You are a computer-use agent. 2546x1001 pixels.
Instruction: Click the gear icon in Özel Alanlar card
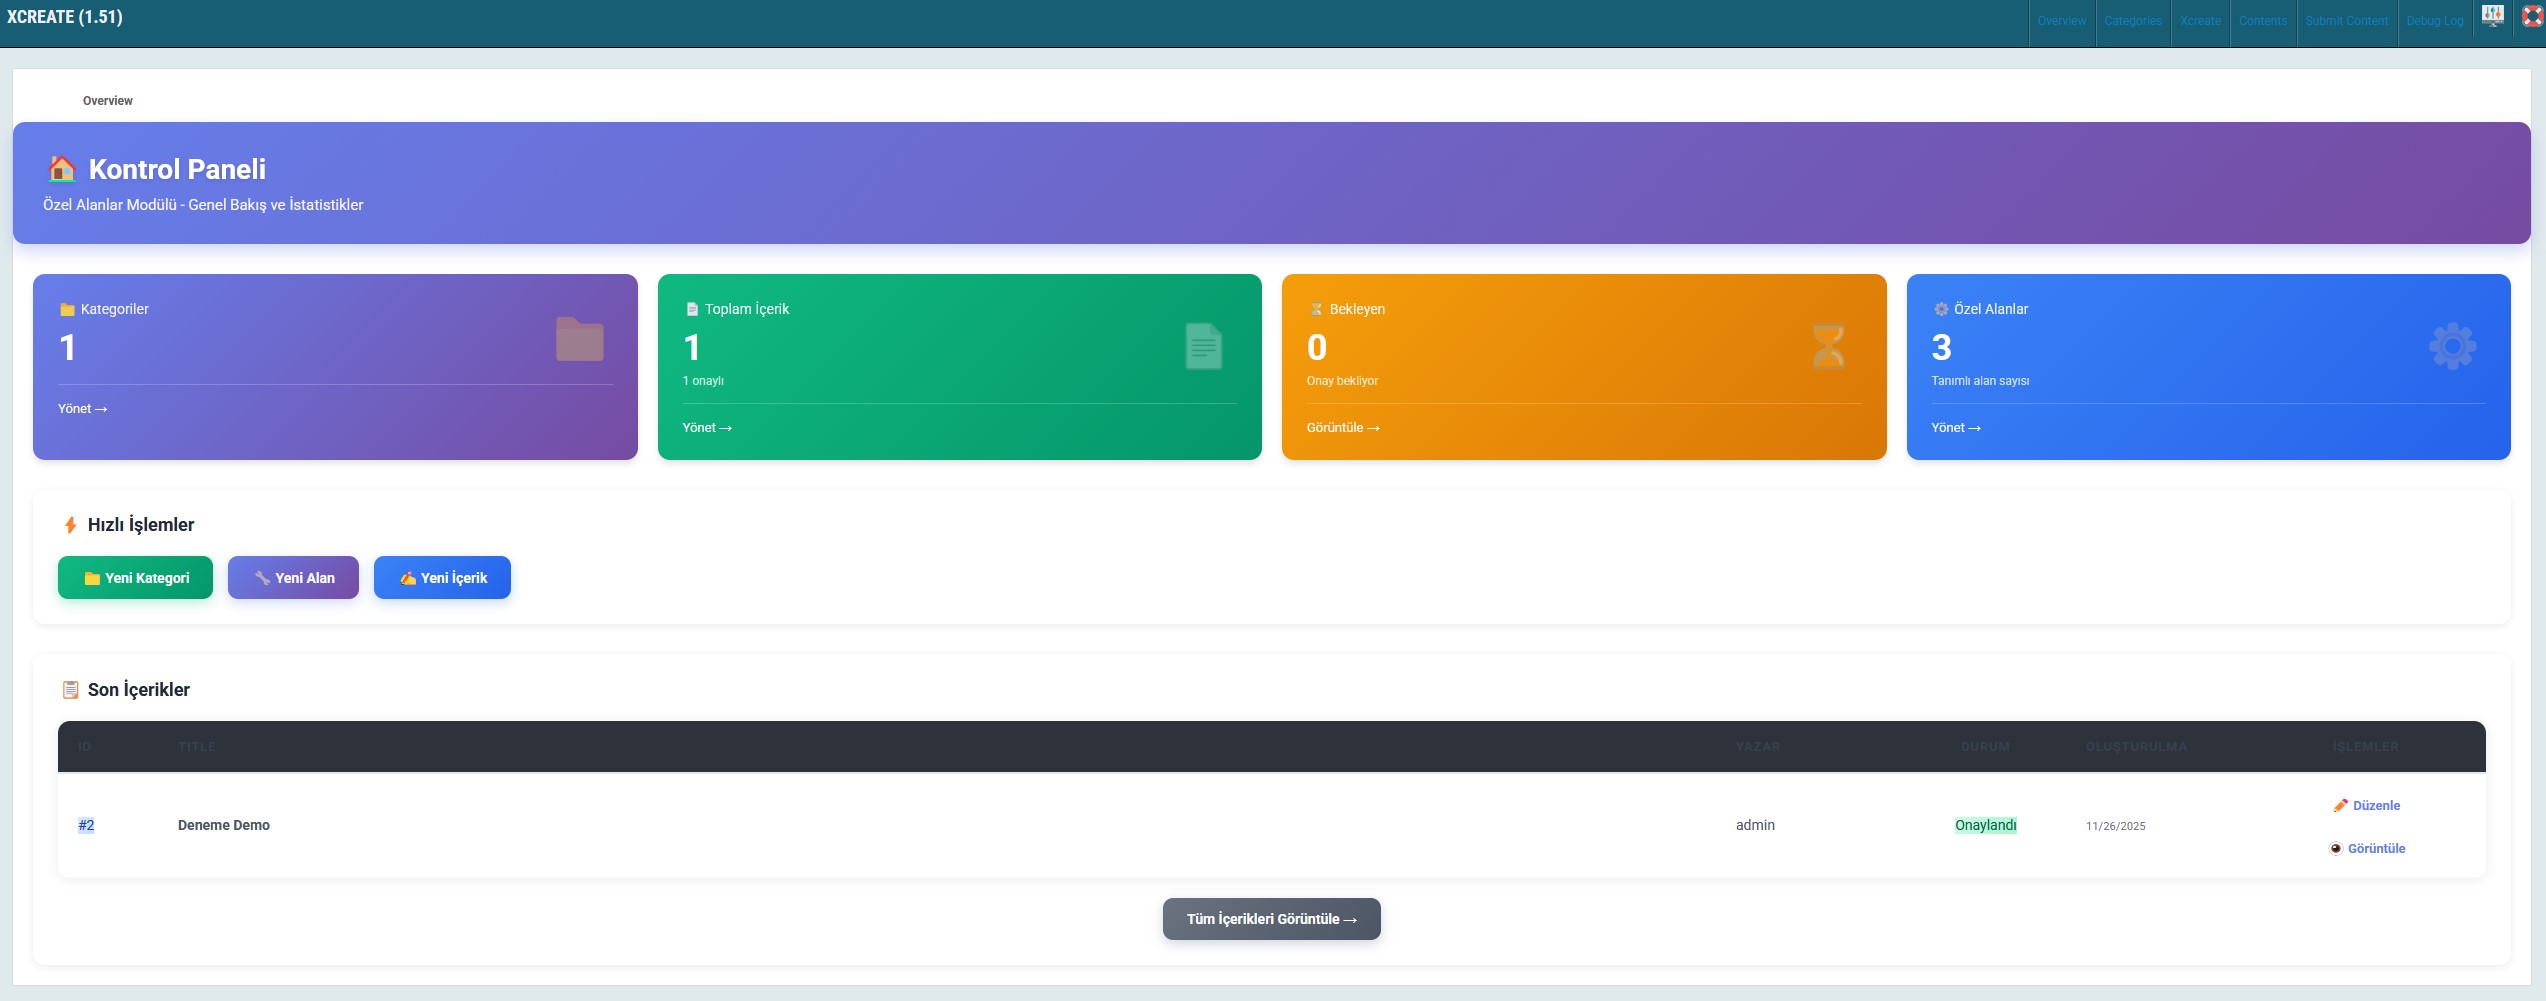[2452, 347]
